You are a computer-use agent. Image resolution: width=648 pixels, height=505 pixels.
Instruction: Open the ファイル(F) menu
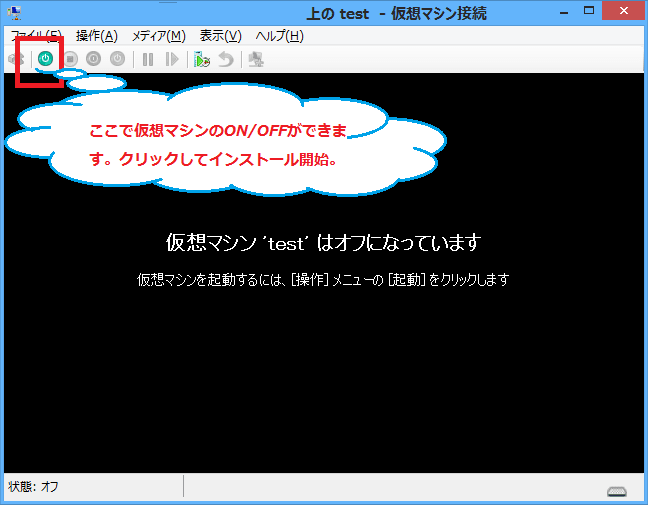pos(36,36)
